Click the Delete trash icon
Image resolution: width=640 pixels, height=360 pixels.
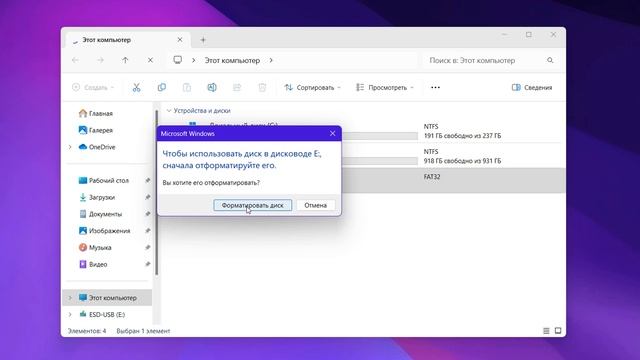coord(262,87)
